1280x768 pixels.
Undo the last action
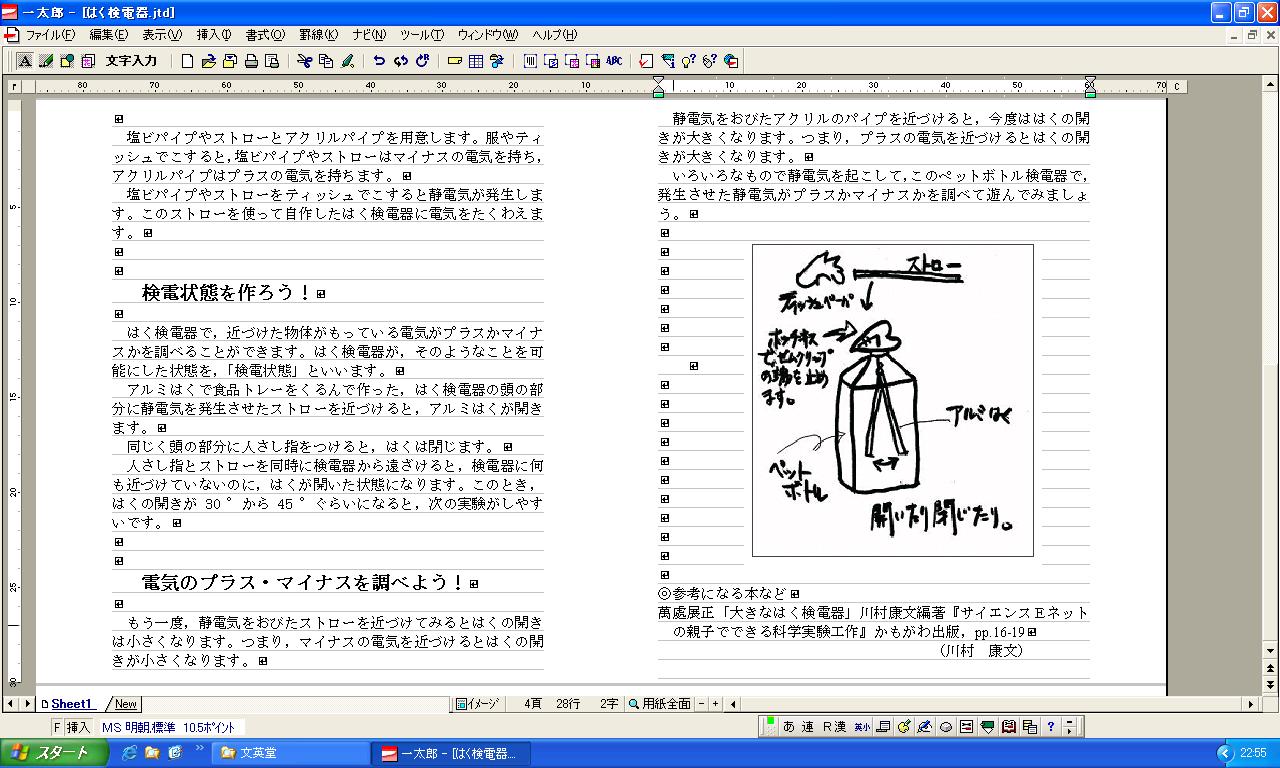(x=379, y=61)
